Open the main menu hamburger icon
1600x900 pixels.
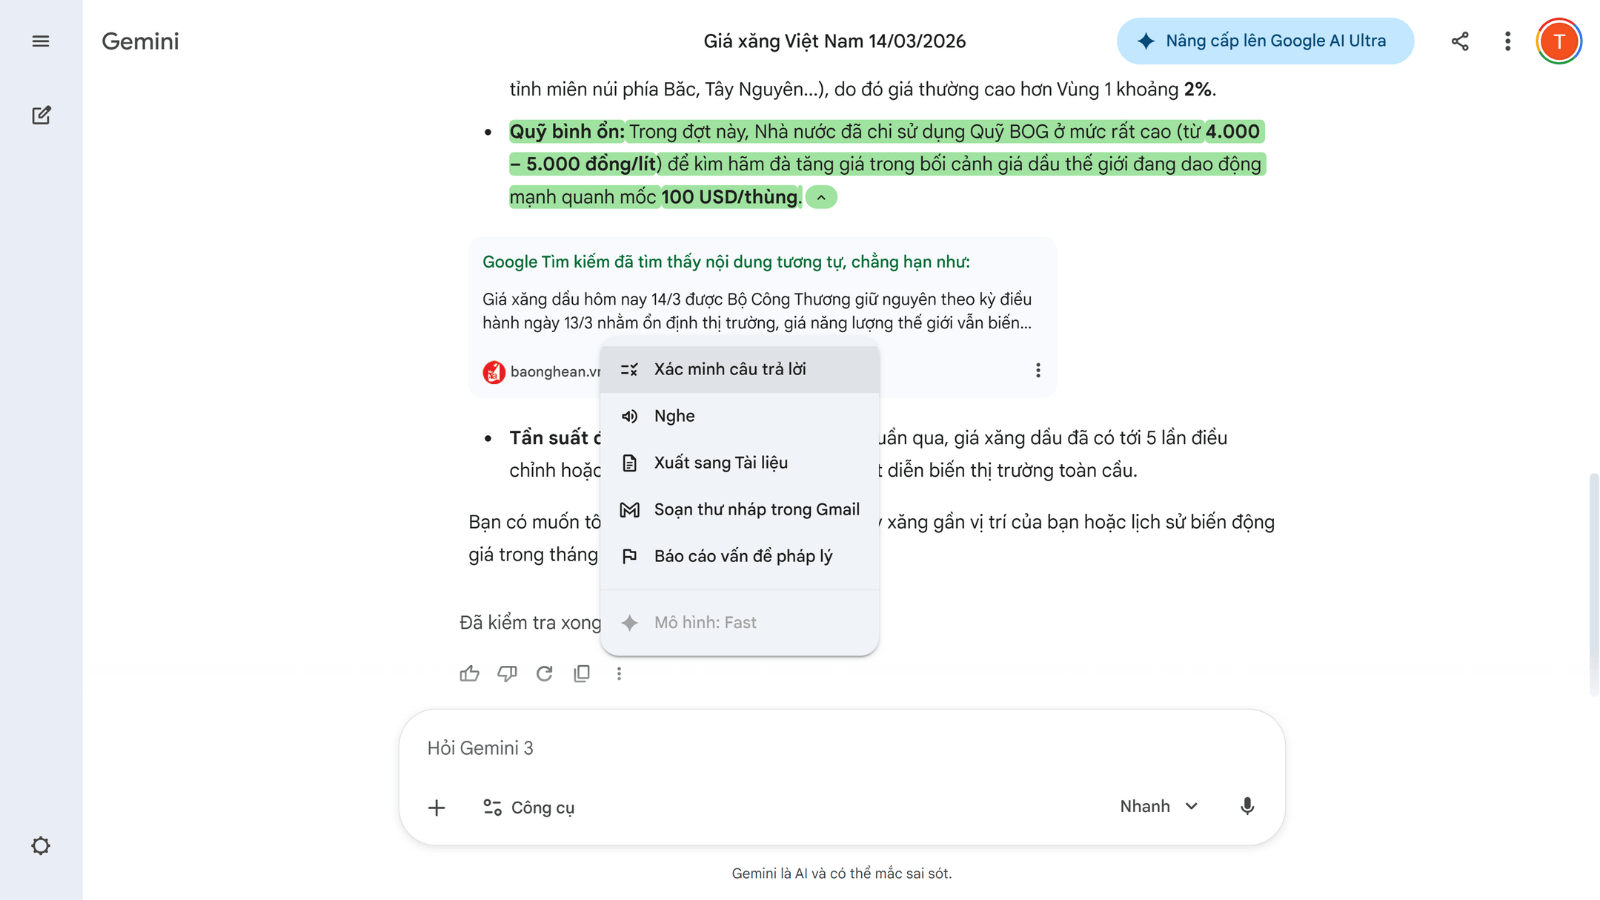pyautogui.click(x=41, y=41)
